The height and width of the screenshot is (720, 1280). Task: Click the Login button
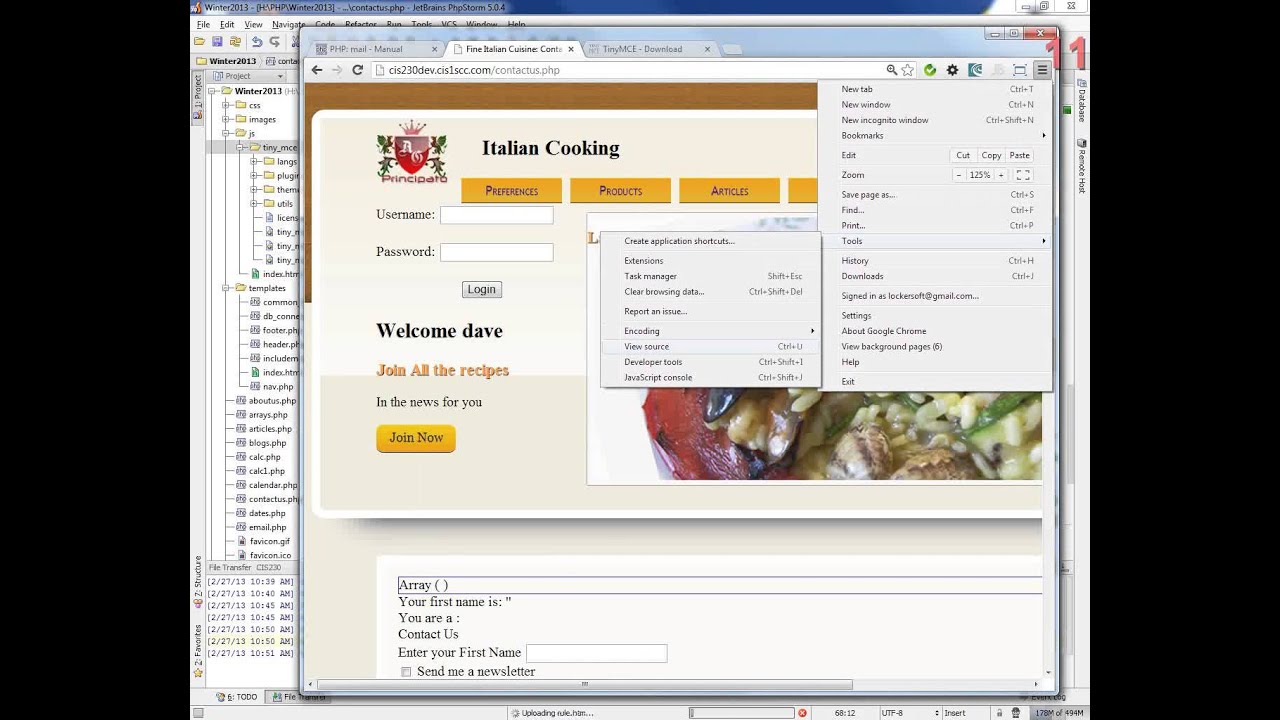coord(481,289)
